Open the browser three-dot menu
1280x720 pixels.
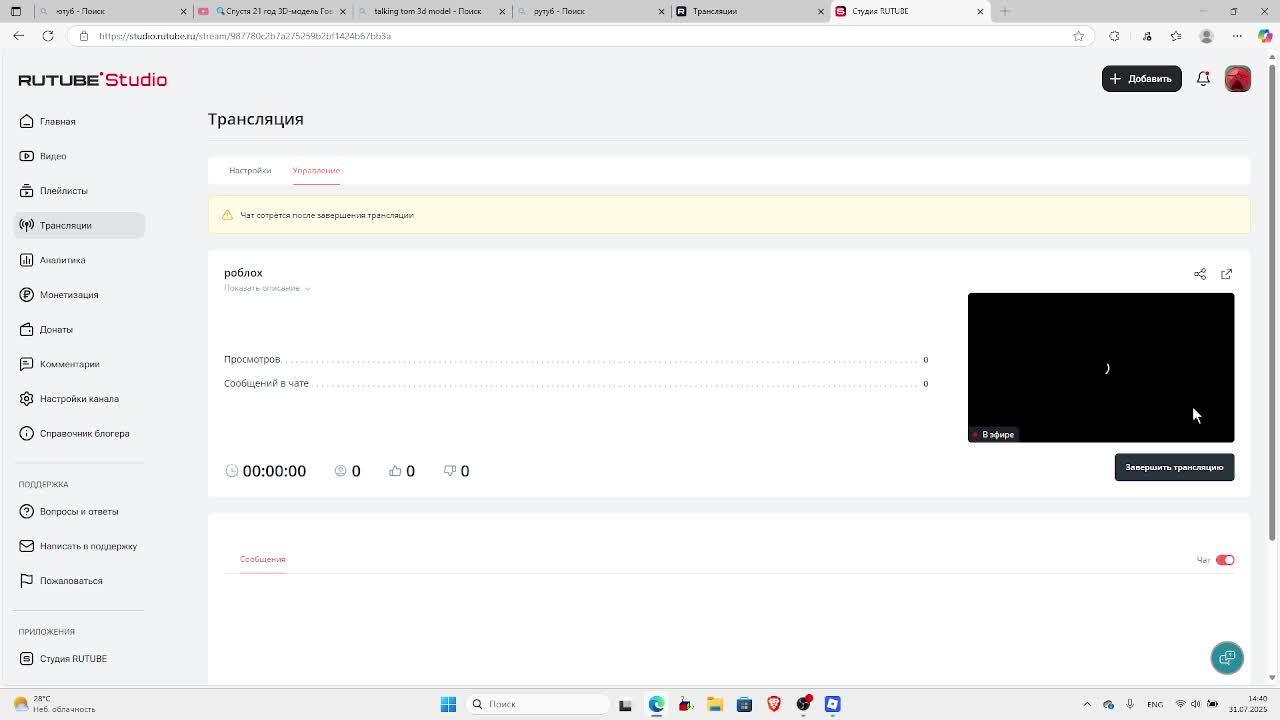[1237, 36]
